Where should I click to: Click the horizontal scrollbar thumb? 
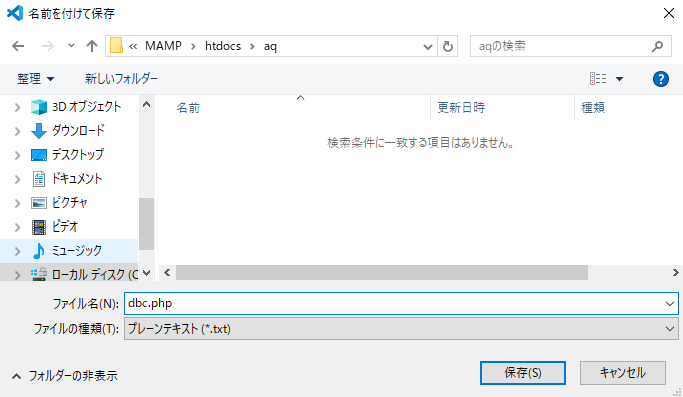pos(382,273)
